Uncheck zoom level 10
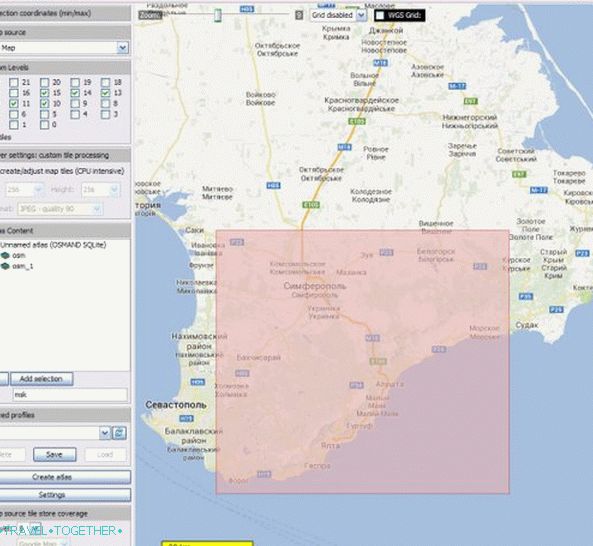Screen dimensions: 593x546 point(45,104)
